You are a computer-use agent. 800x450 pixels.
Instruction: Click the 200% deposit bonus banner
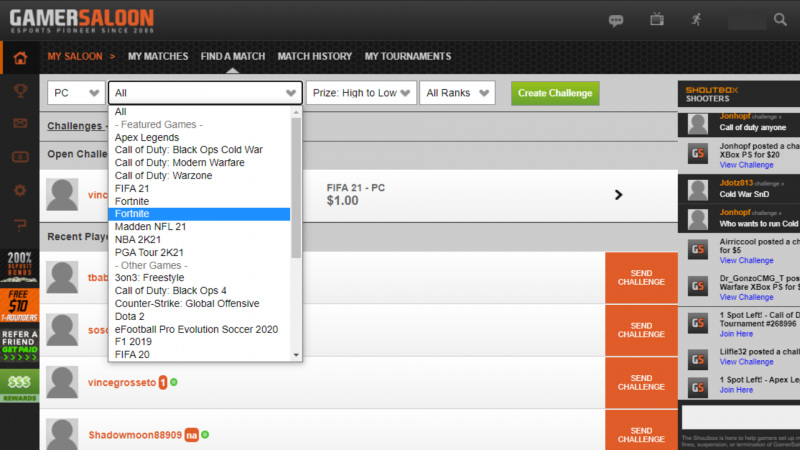tap(19, 267)
